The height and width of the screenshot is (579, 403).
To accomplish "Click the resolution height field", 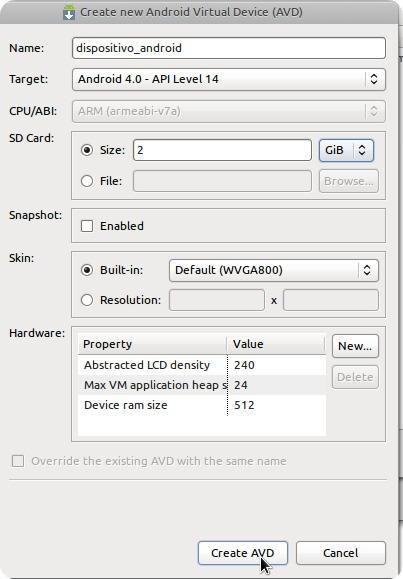I will pos(331,300).
